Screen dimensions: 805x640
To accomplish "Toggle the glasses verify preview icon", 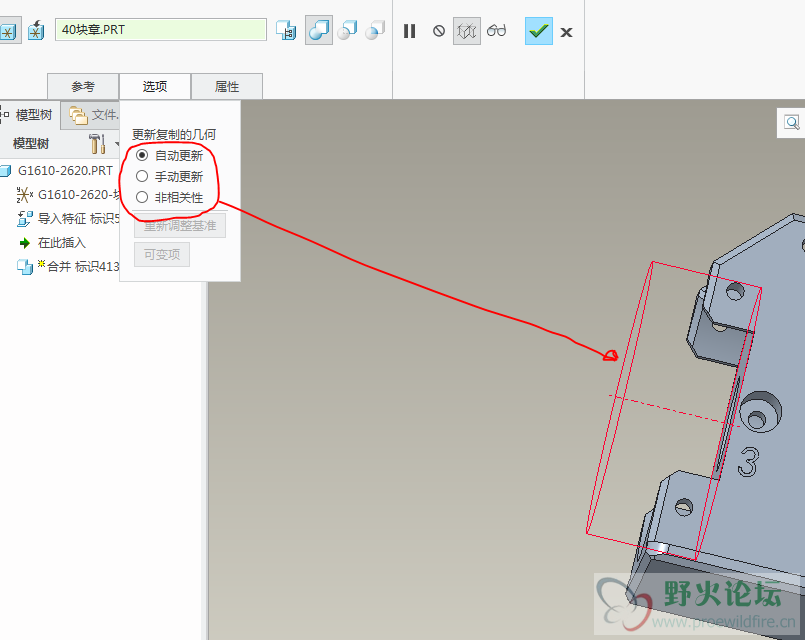I will [x=496, y=31].
